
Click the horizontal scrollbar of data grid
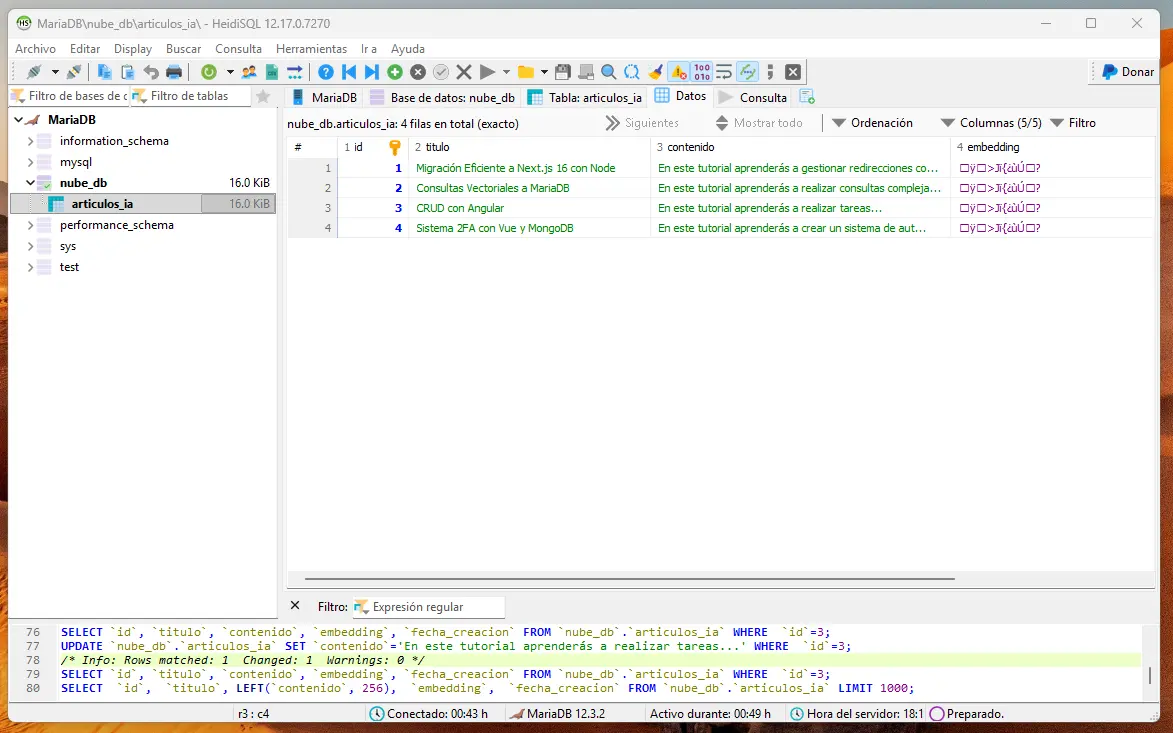629,578
